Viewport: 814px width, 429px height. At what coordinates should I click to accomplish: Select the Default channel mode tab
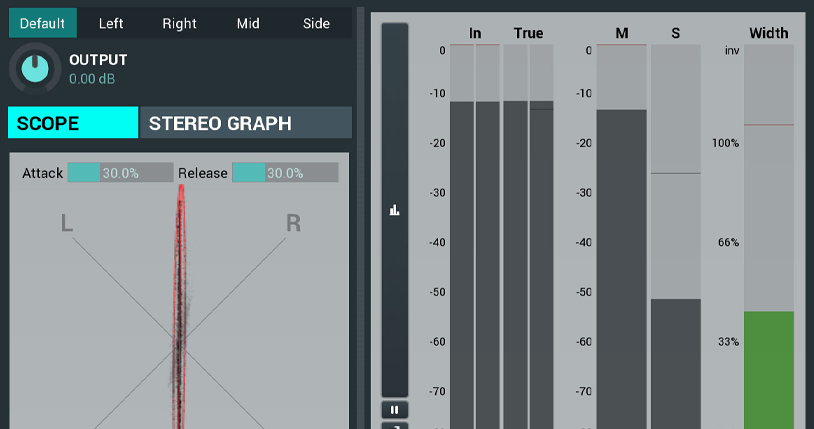[x=42, y=23]
